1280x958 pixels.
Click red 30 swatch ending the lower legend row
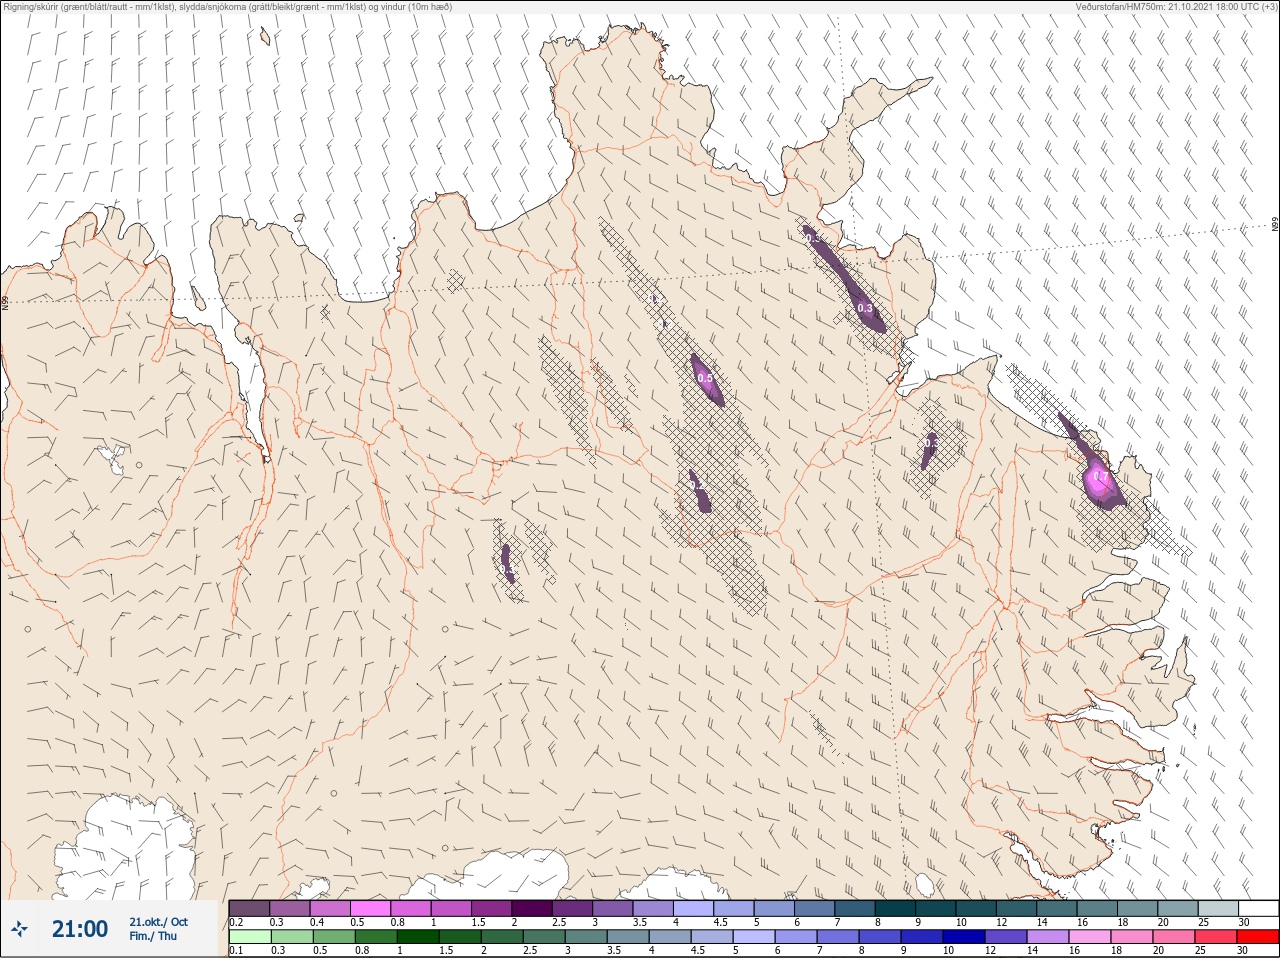point(1258,937)
